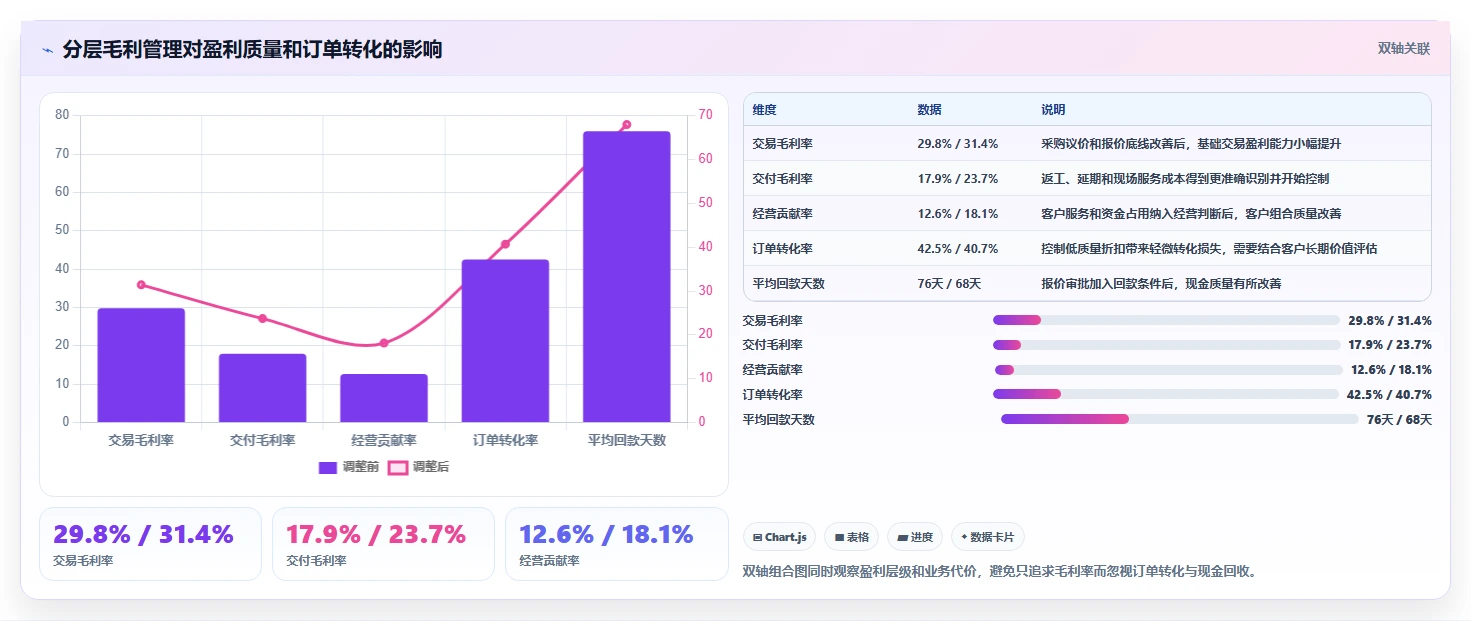
Task: Click the pink line point above 交易毛利率 bar
Action: [141, 285]
